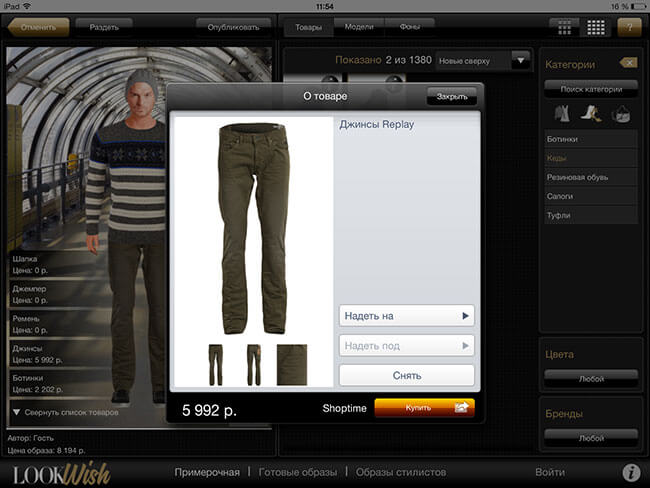Screen dimensions: 650x488
Task: Open the Образы стилистов section
Action: coord(401,472)
